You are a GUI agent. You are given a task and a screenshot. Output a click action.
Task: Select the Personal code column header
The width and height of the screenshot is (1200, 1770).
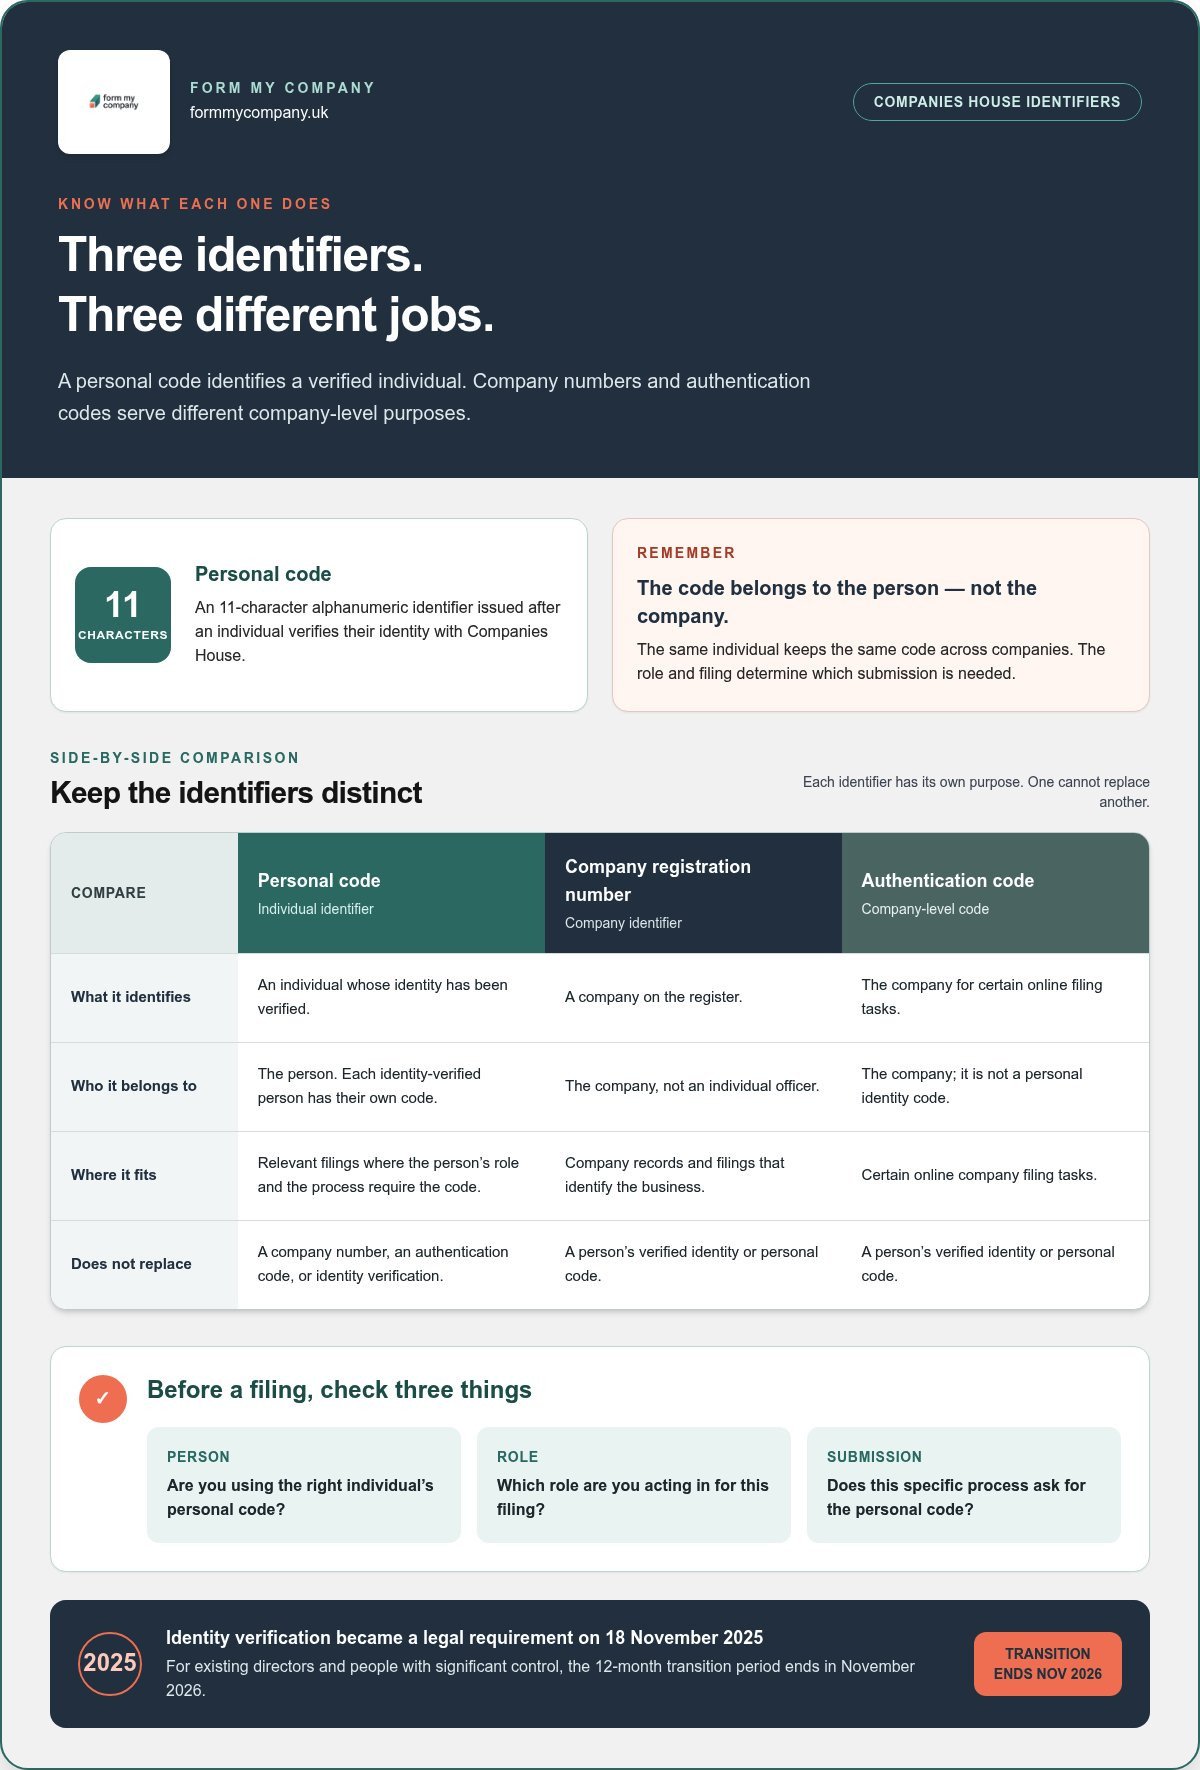tap(391, 893)
